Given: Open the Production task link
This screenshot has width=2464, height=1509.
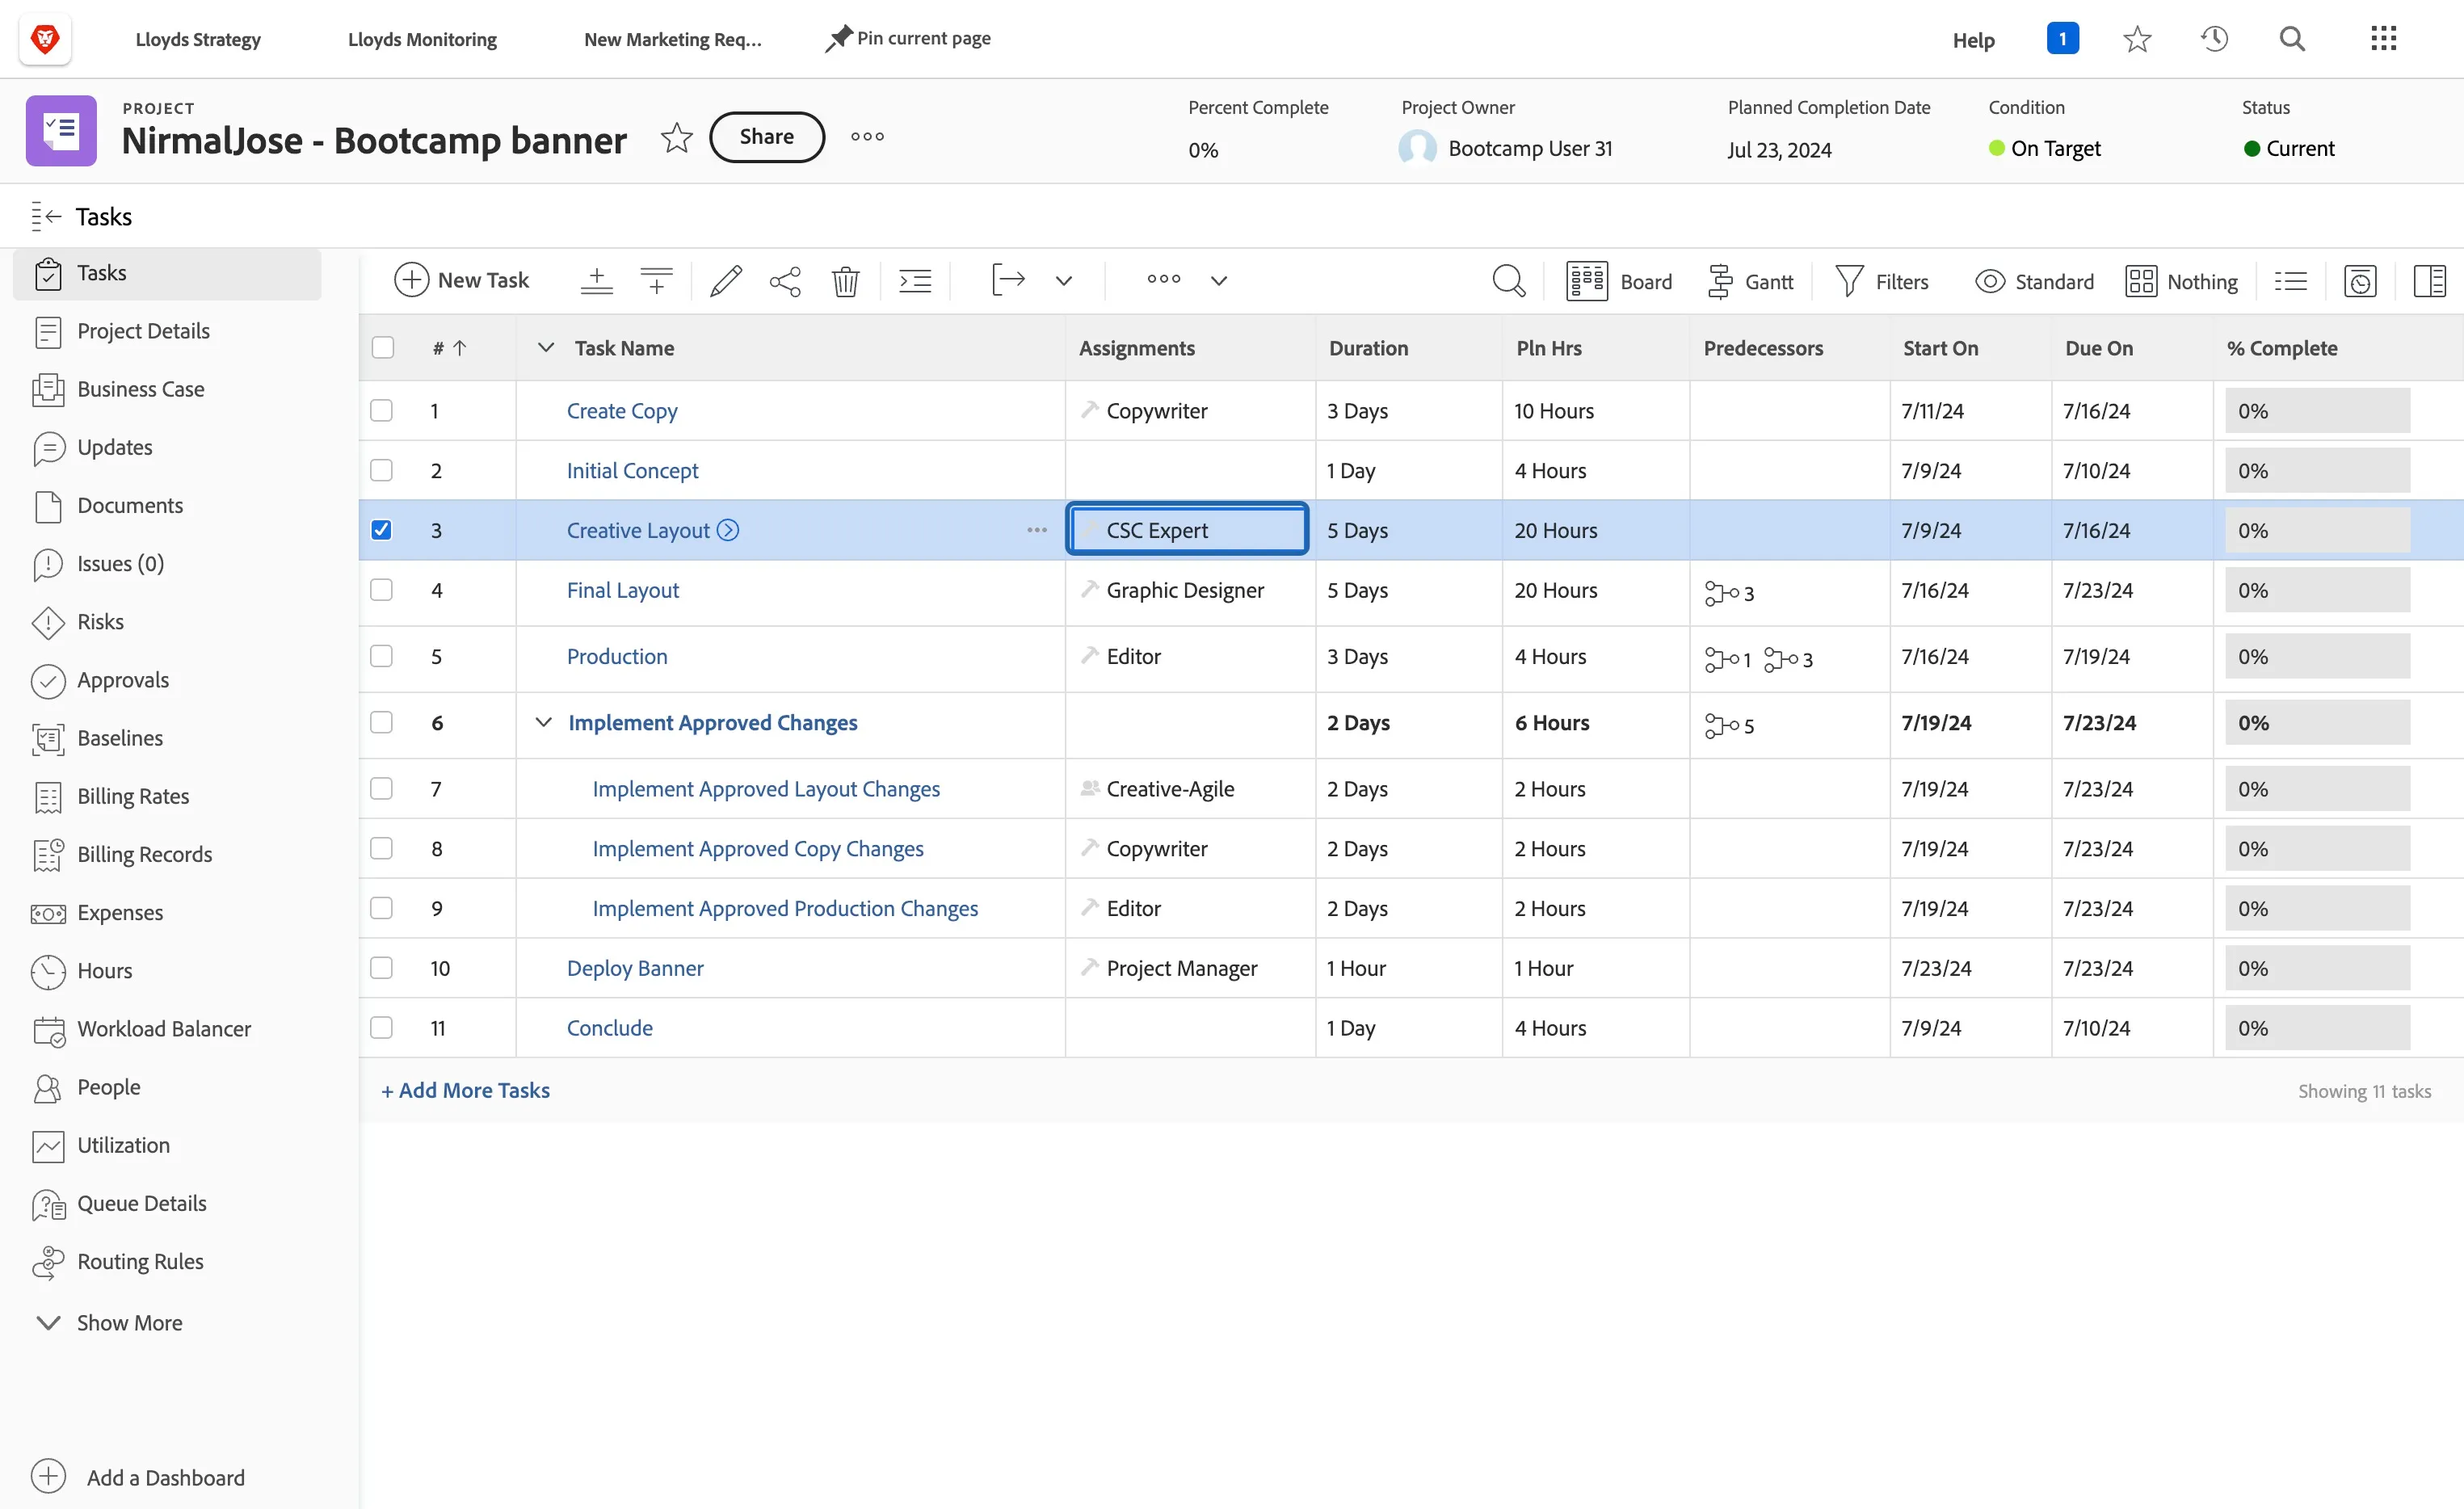Looking at the screenshot, I should (617, 657).
